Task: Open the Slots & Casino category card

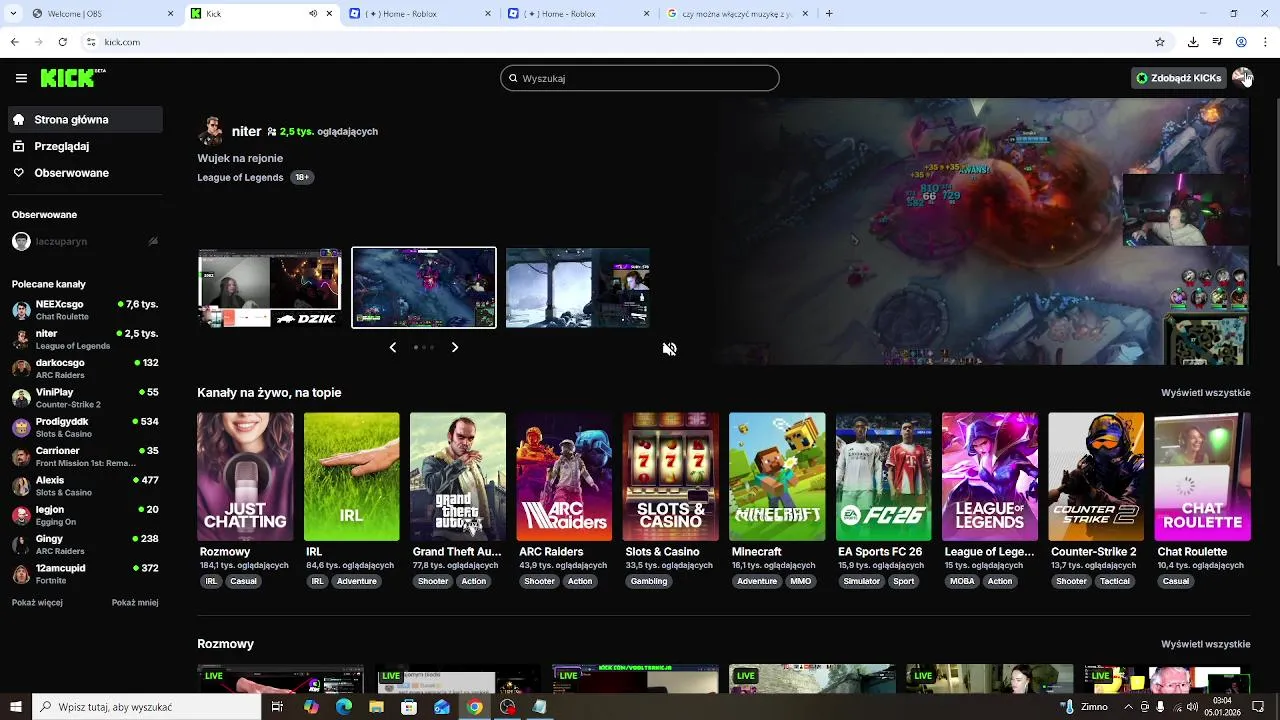Action: pyautogui.click(x=671, y=477)
